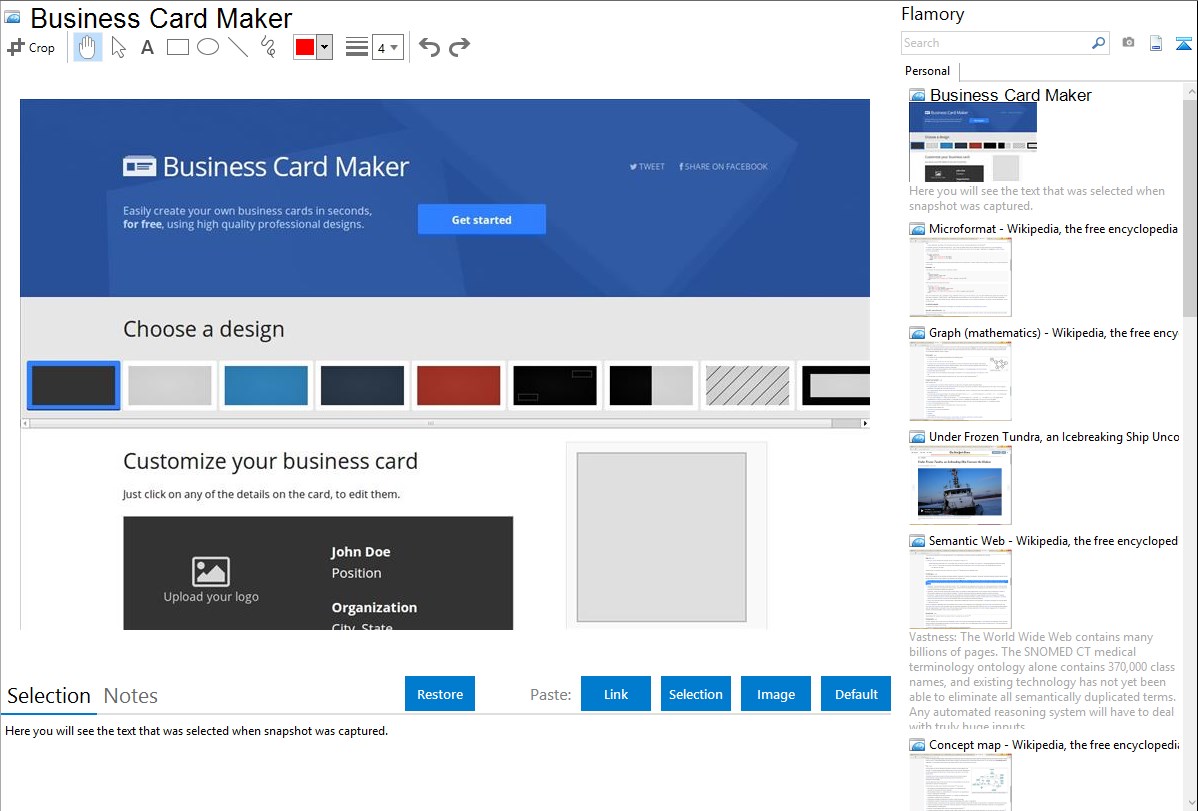This screenshot has width=1198, height=811.
Task: Click the Restore button
Action: pyautogui.click(x=440, y=694)
